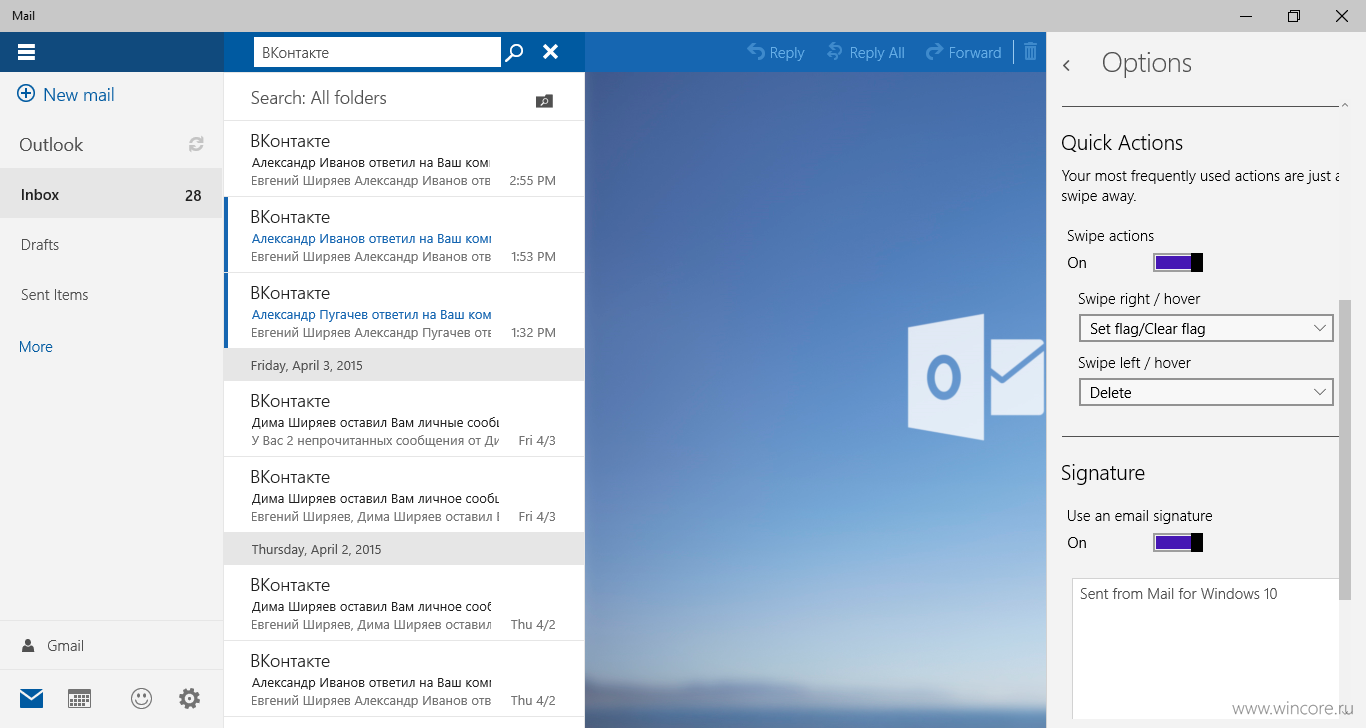The image size is (1366, 728).
Task: Click the search box containing ВКонтакте
Action: 377,52
